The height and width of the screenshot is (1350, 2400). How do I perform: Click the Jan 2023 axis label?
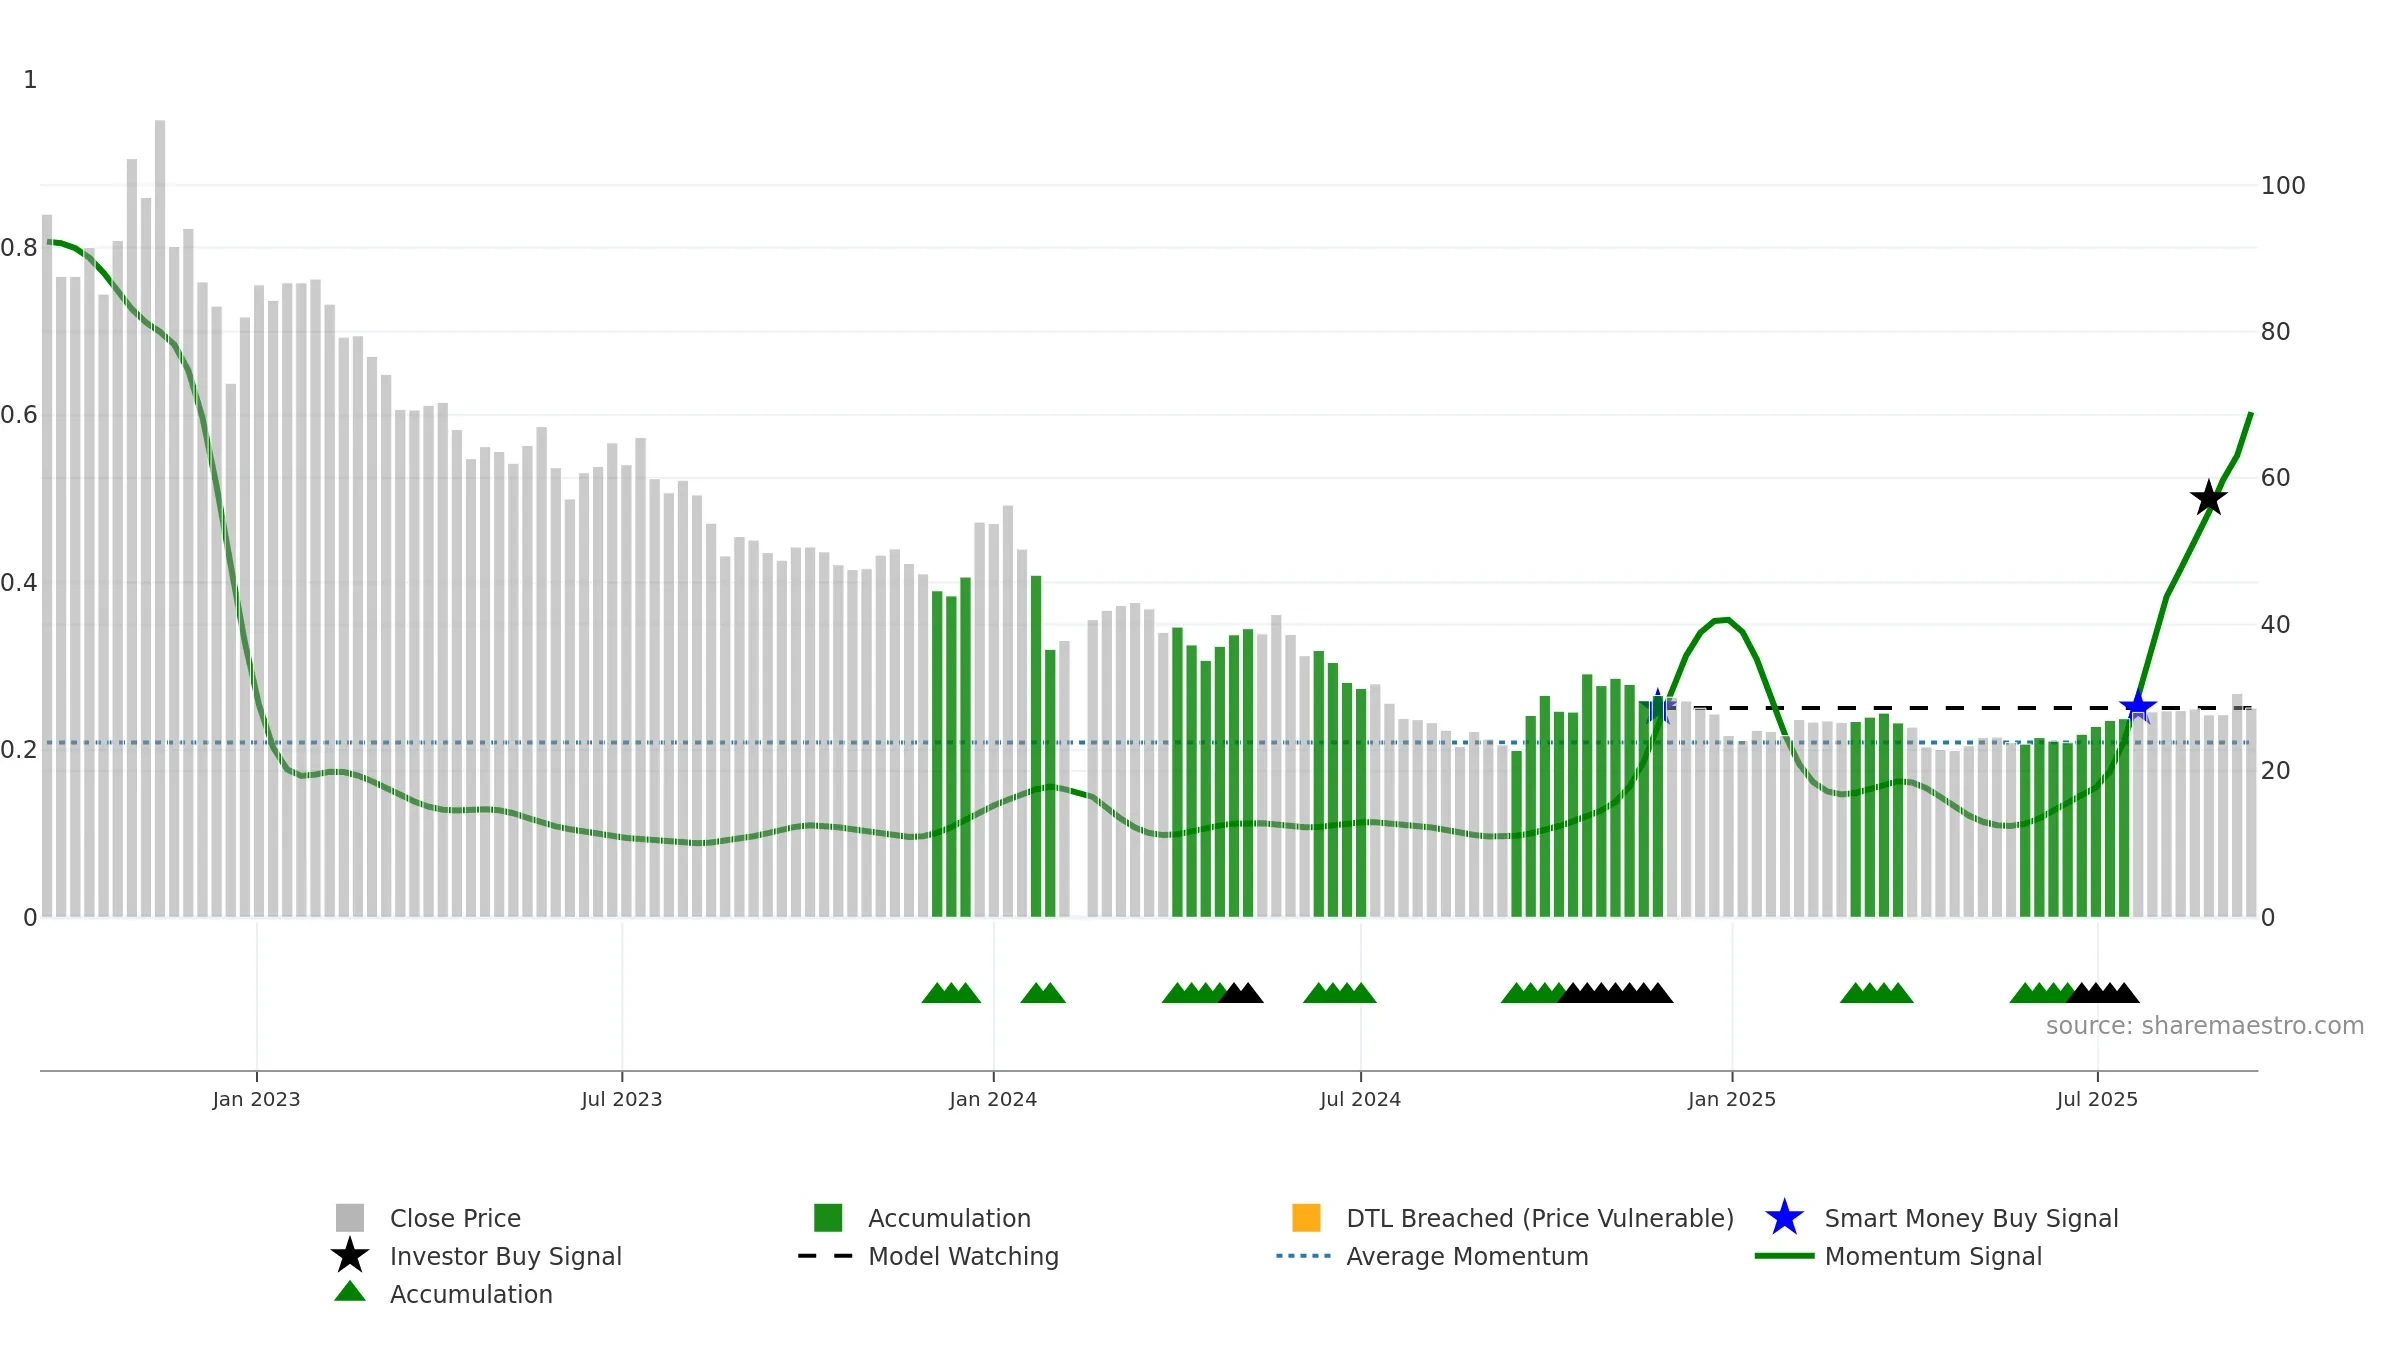click(256, 1100)
